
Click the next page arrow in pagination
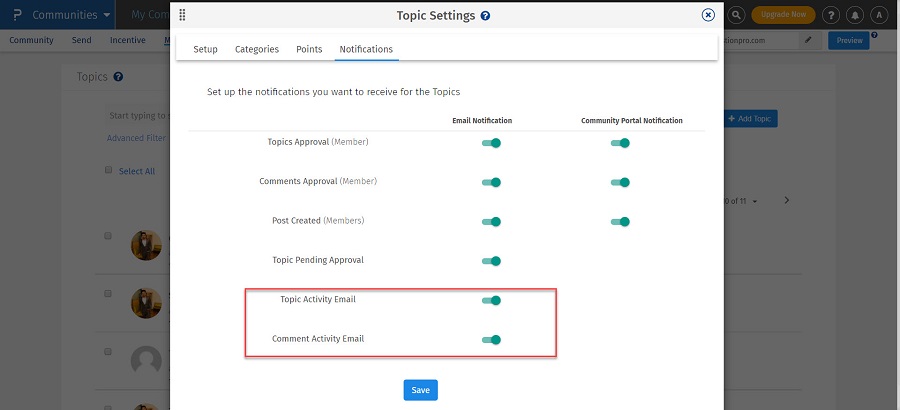tap(786, 200)
